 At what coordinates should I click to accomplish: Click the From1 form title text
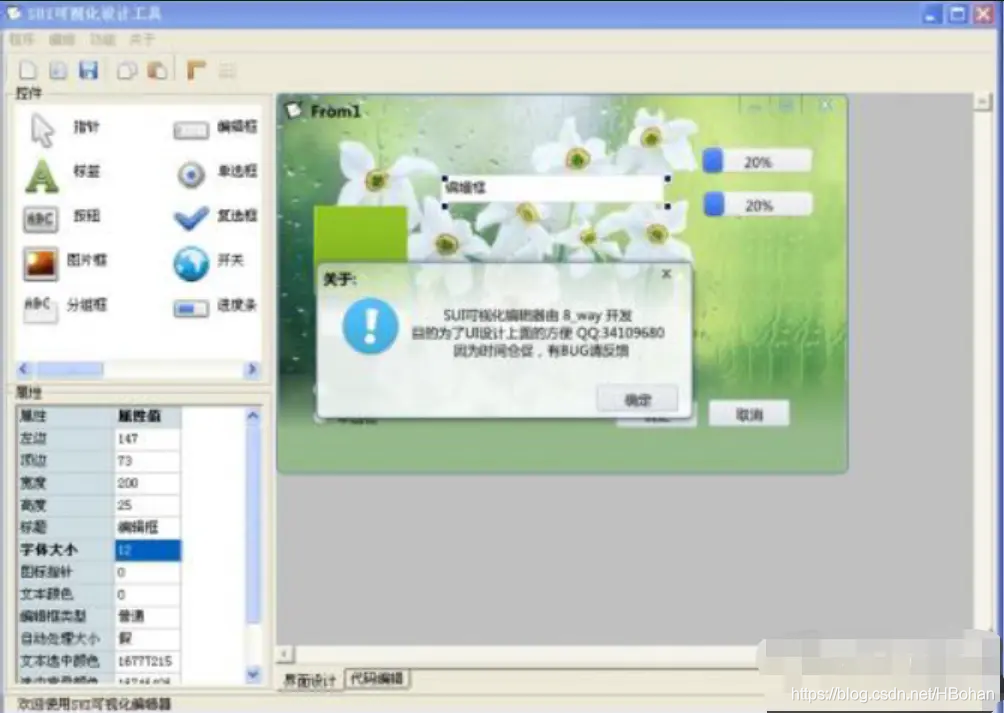pos(336,111)
